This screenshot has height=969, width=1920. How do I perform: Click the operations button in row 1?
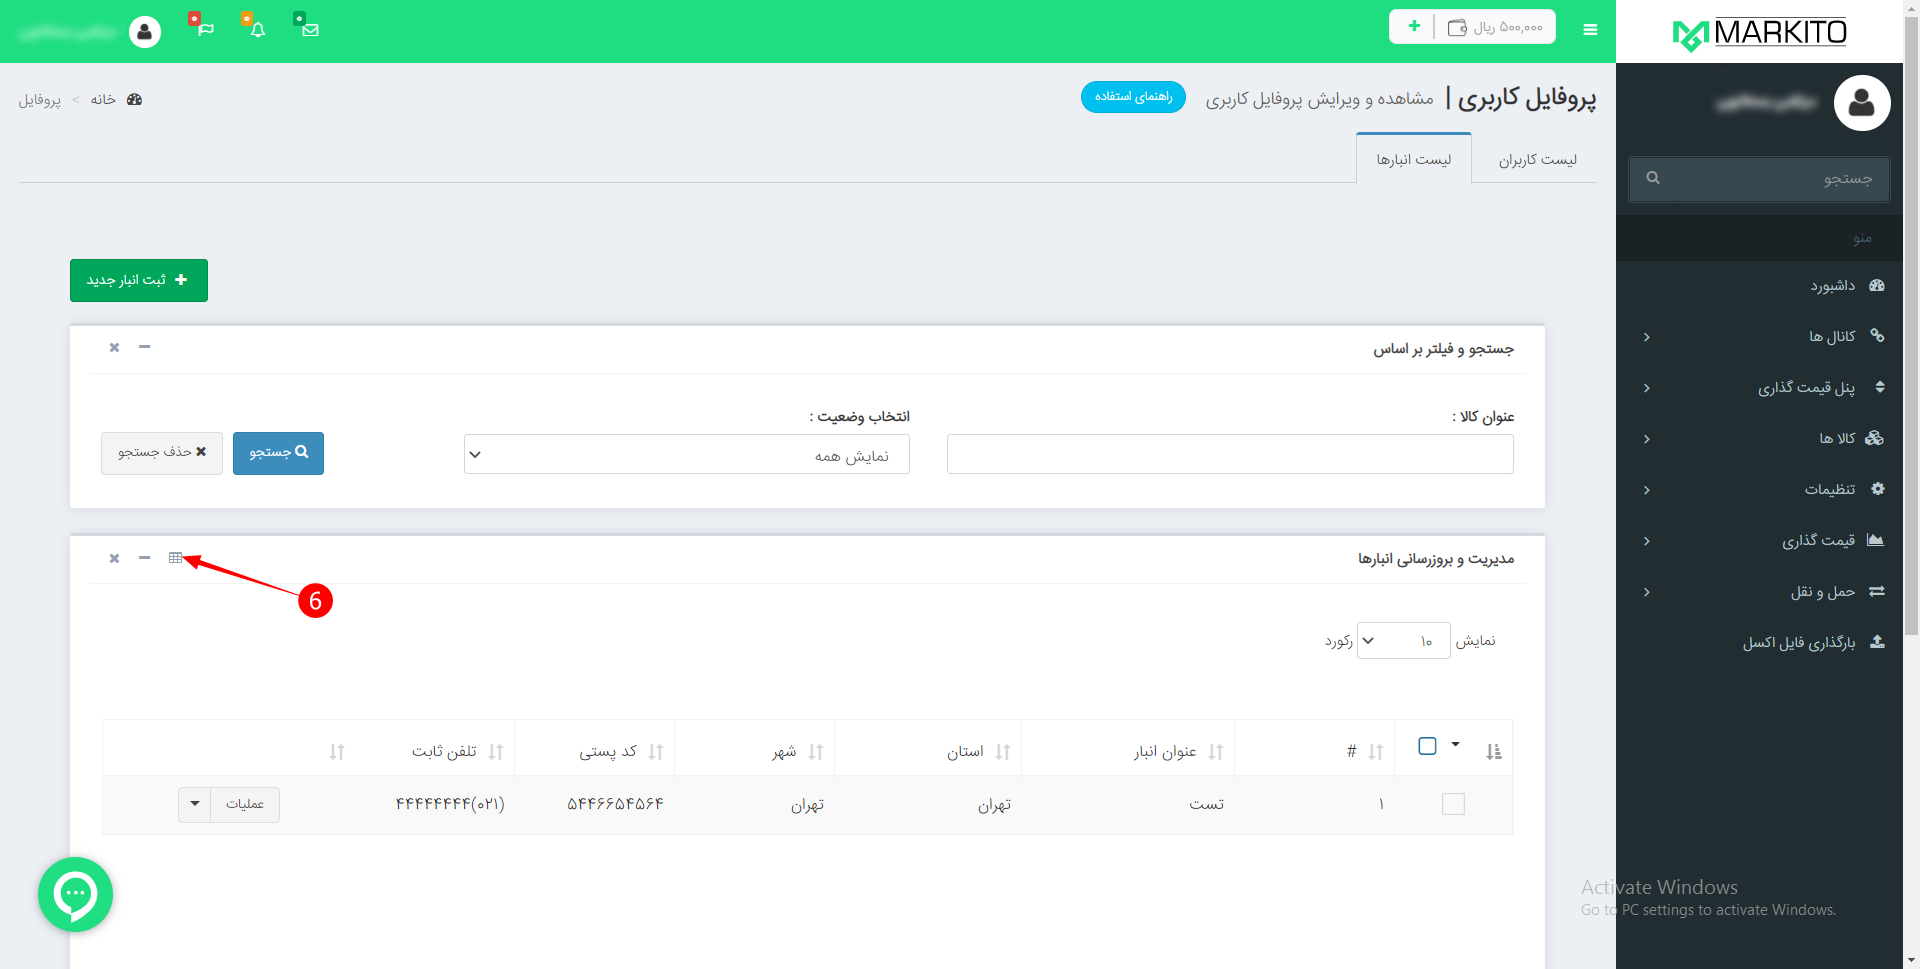click(x=245, y=804)
